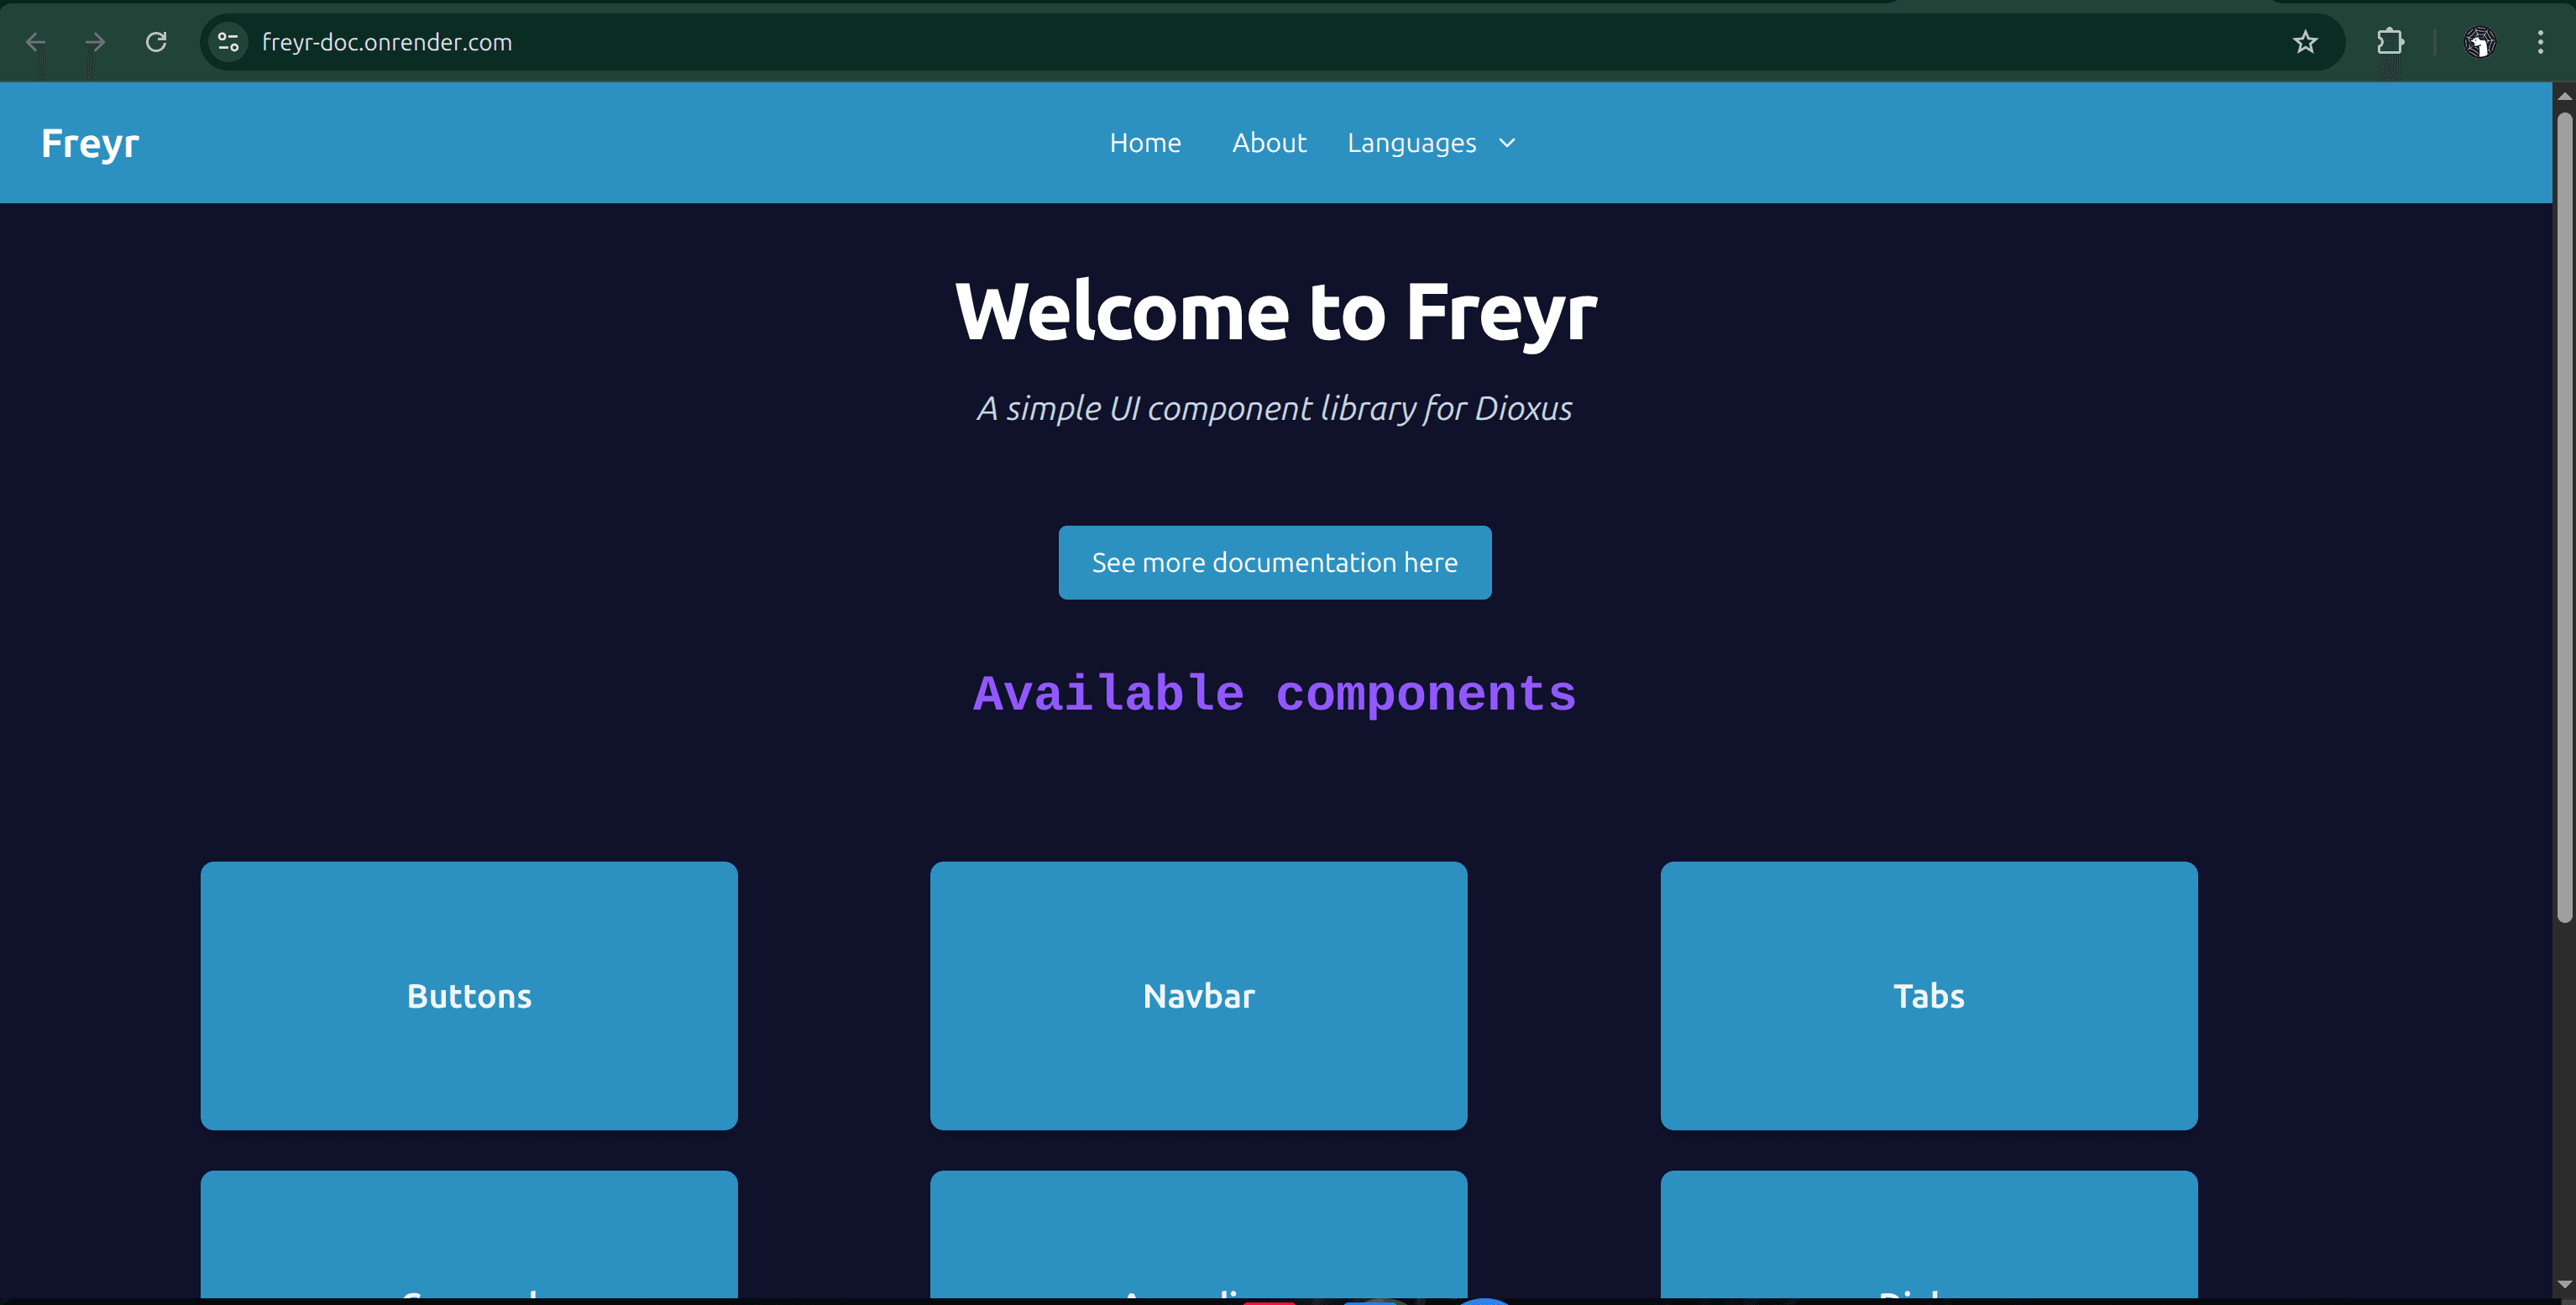Click the Available components heading
2576x1305 pixels.
click(1275, 694)
